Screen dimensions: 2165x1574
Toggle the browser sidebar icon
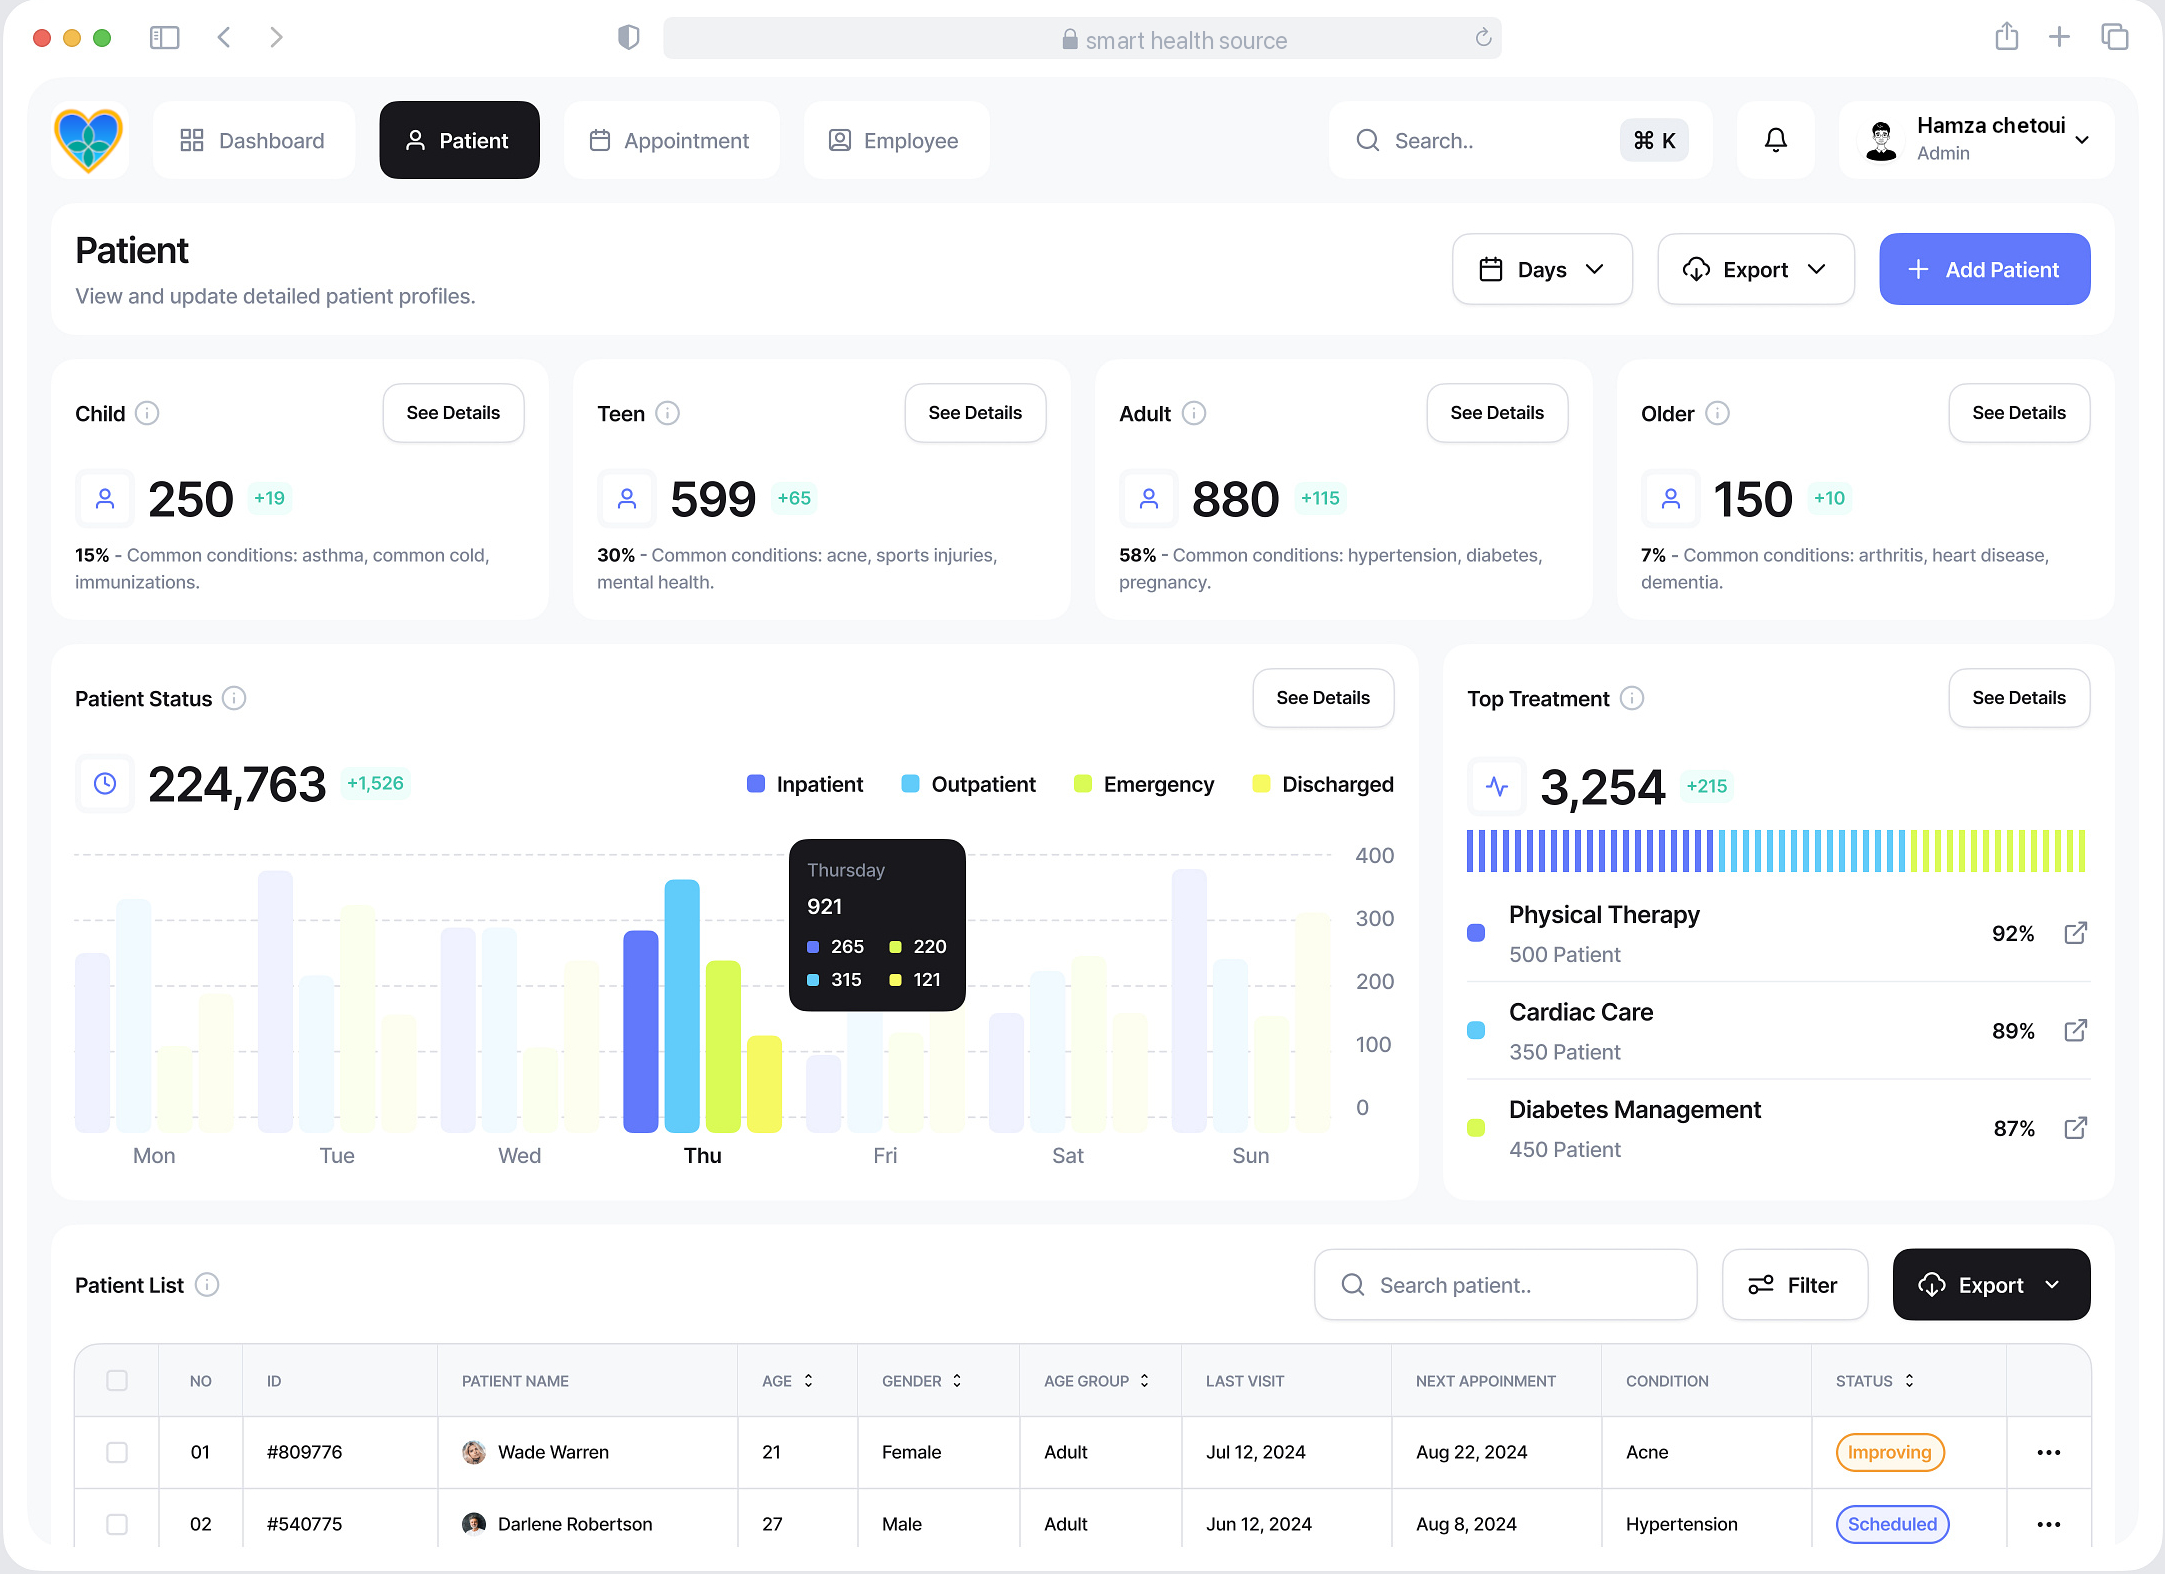pos(164,38)
